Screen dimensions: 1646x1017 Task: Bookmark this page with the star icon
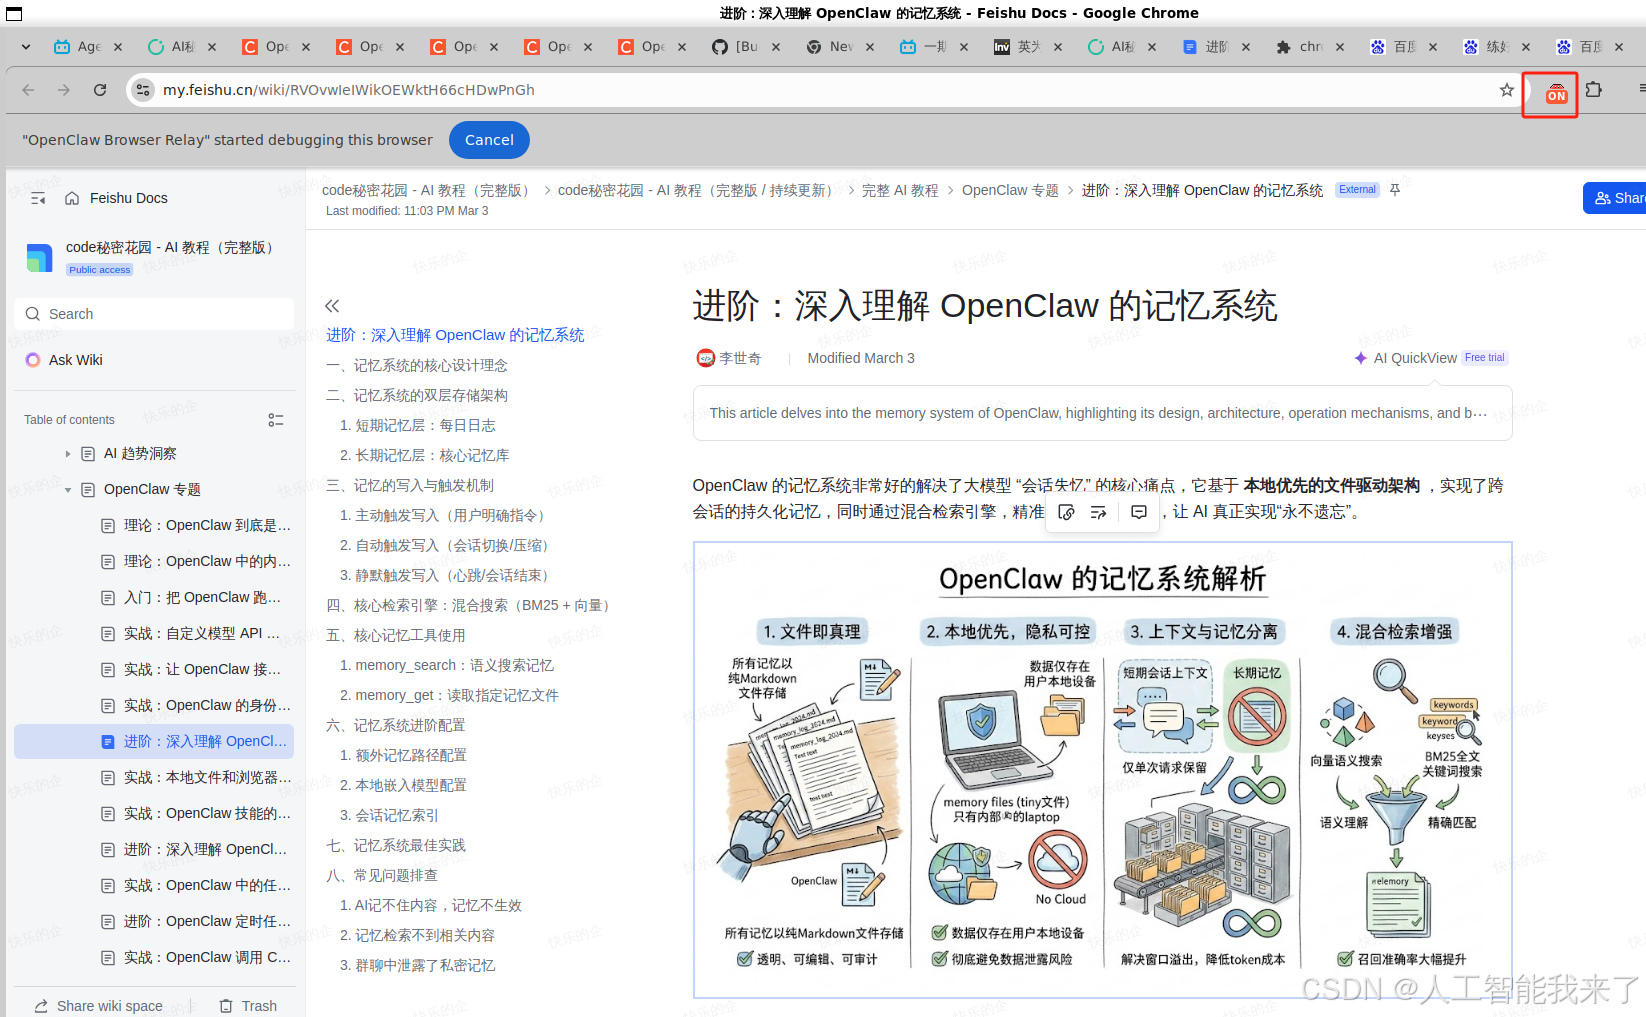pos(1507,90)
